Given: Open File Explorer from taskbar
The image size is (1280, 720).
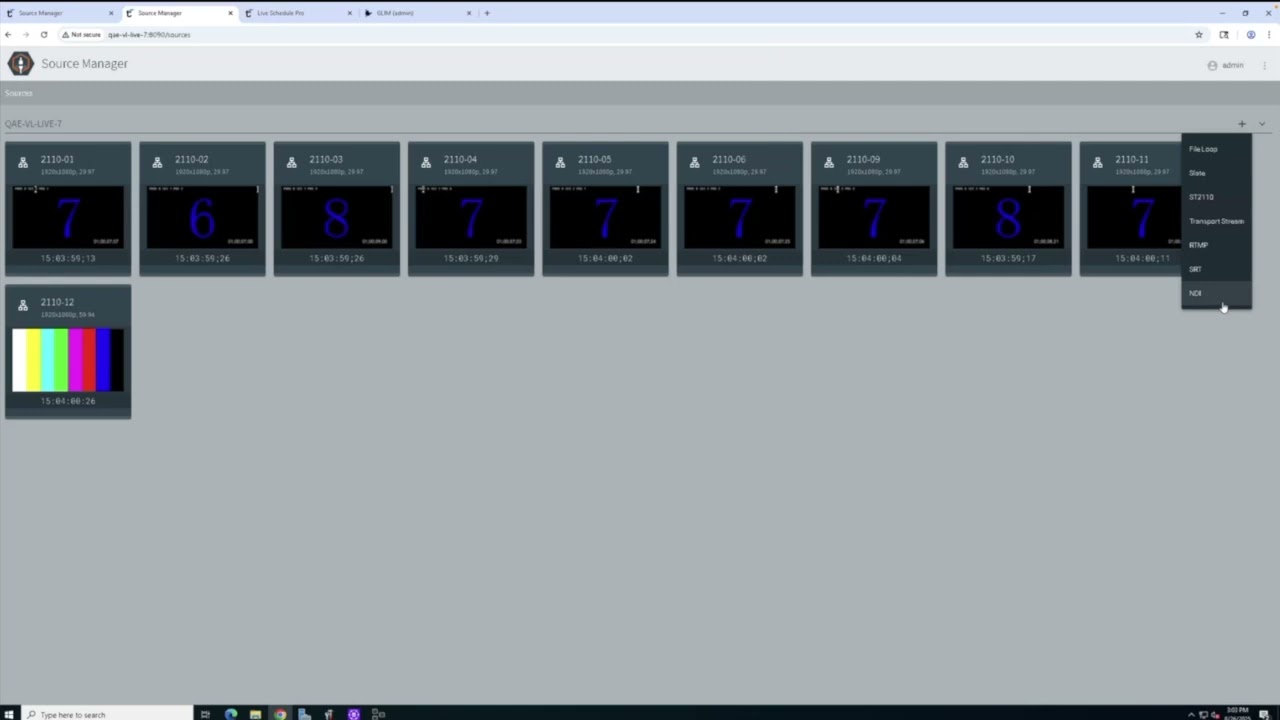Looking at the screenshot, I should point(255,714).
